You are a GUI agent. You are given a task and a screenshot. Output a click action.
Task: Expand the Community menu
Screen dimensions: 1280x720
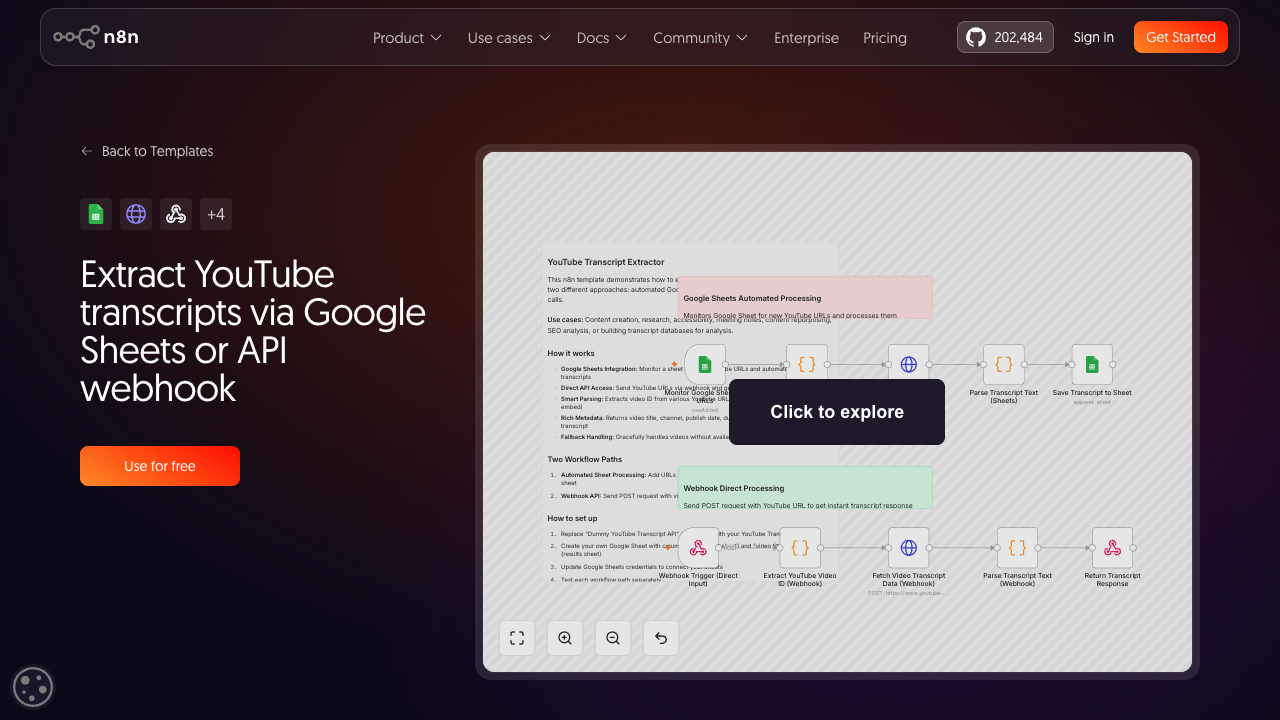[700, 38]
